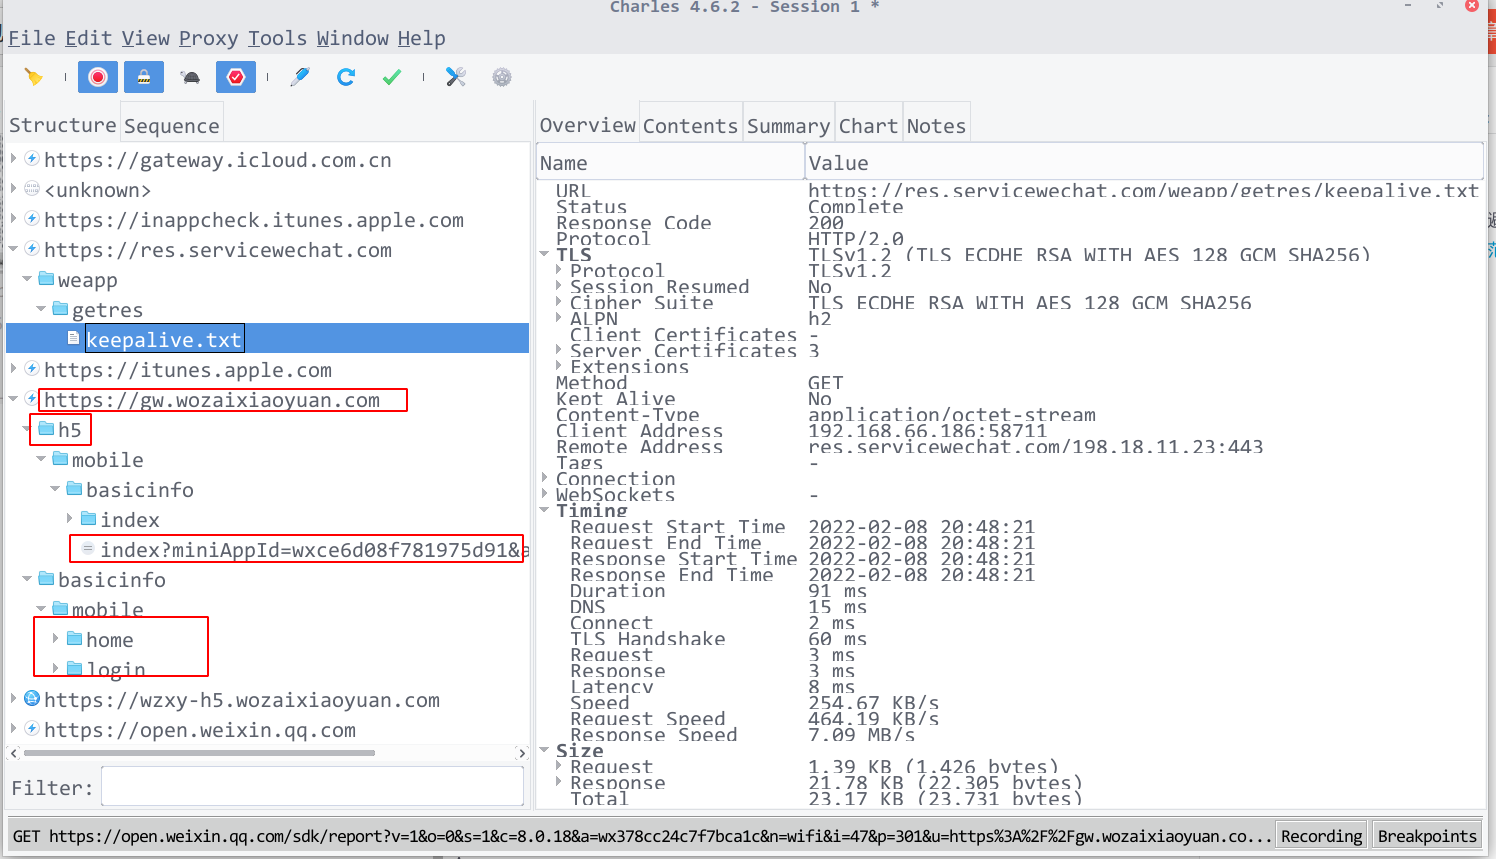Expand the home folder arrow
The width and height of the screenshot is (1496, 859).
tap(56, 639)
